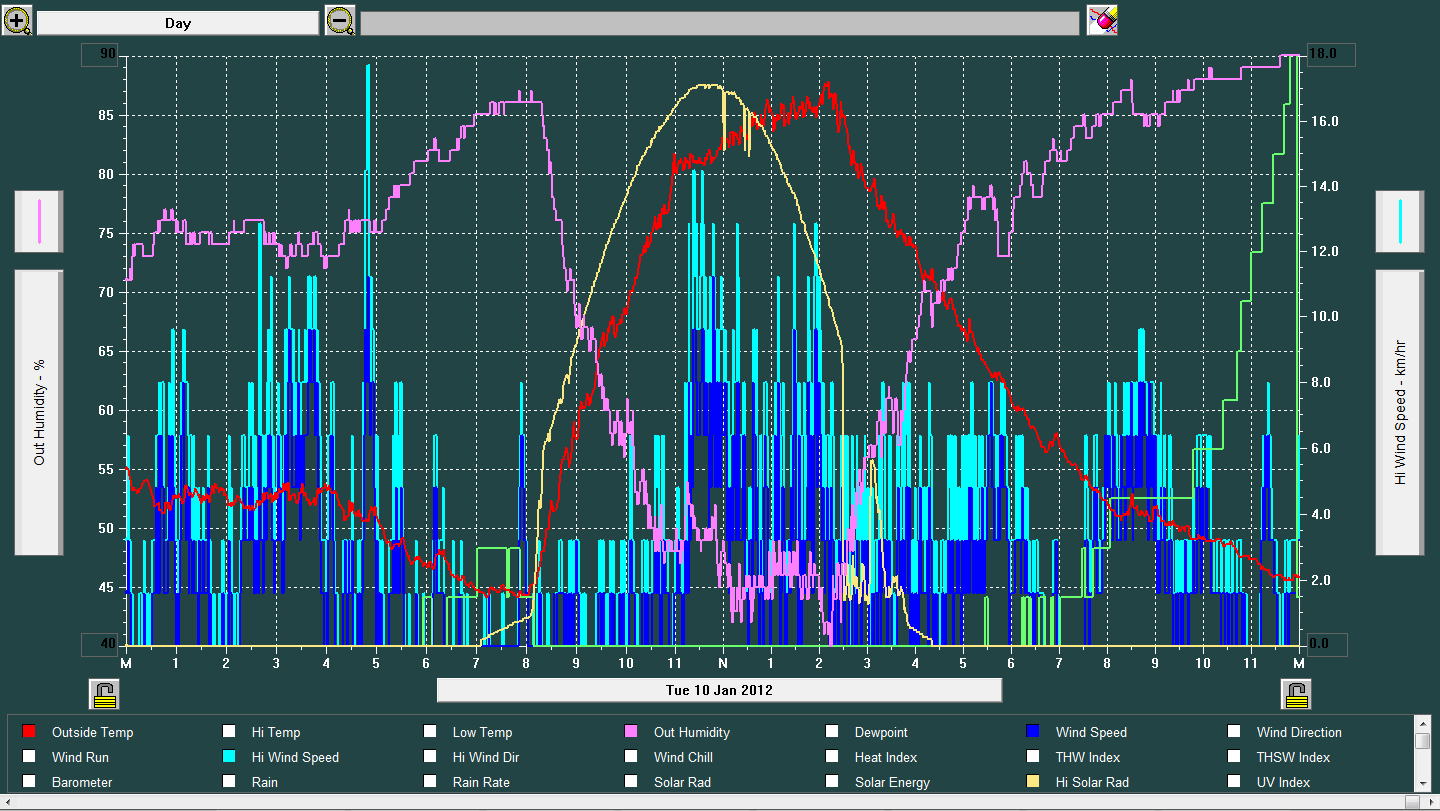Enable the THSW Index checkbox
Image resolution: width=1440 pixels, height=811 pixels.
click(x=1235, y=757)
